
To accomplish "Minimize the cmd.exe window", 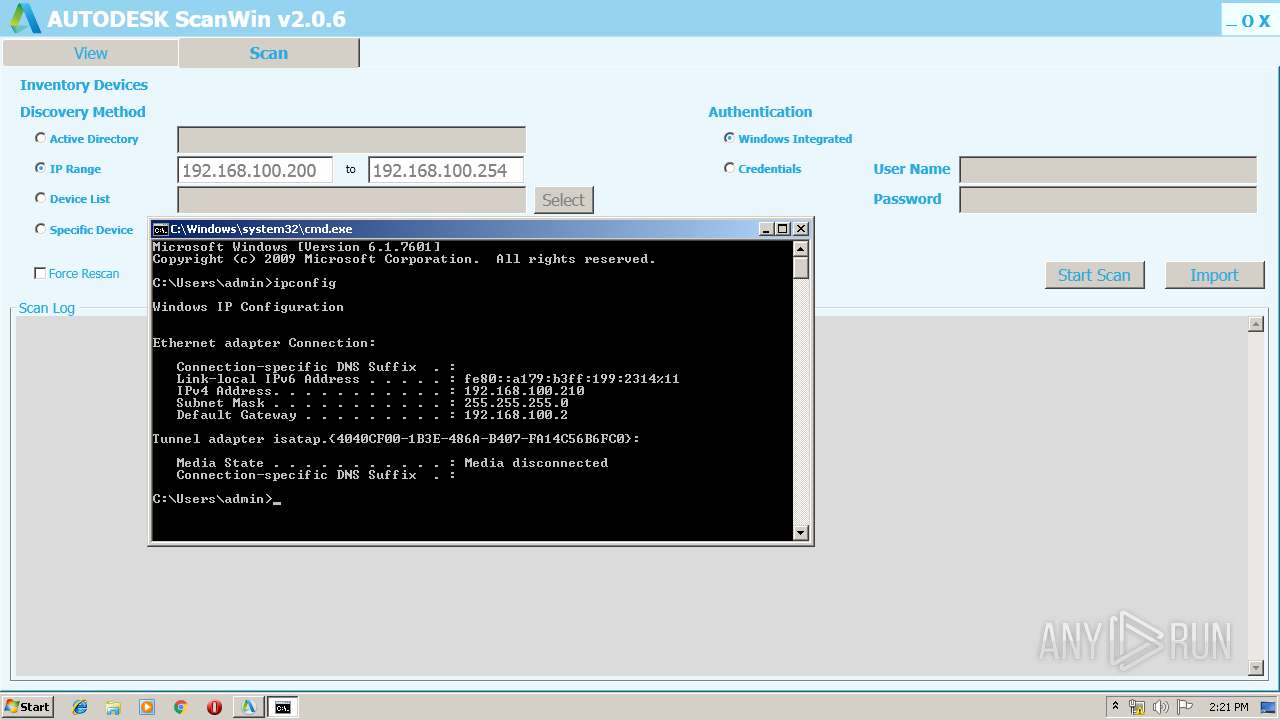I will [x=766, y=229].
